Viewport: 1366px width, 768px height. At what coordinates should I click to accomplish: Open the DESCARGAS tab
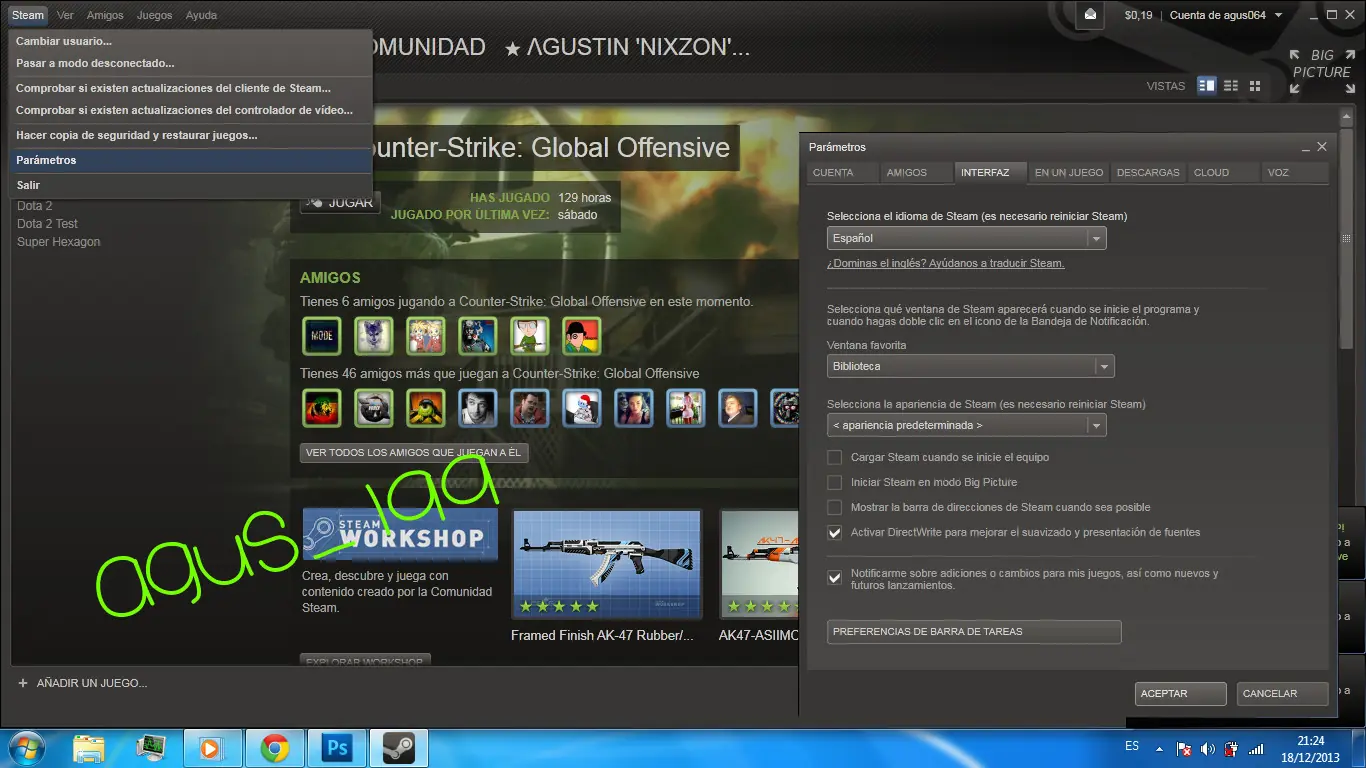pyautogui.click(x=1148, y=173)
